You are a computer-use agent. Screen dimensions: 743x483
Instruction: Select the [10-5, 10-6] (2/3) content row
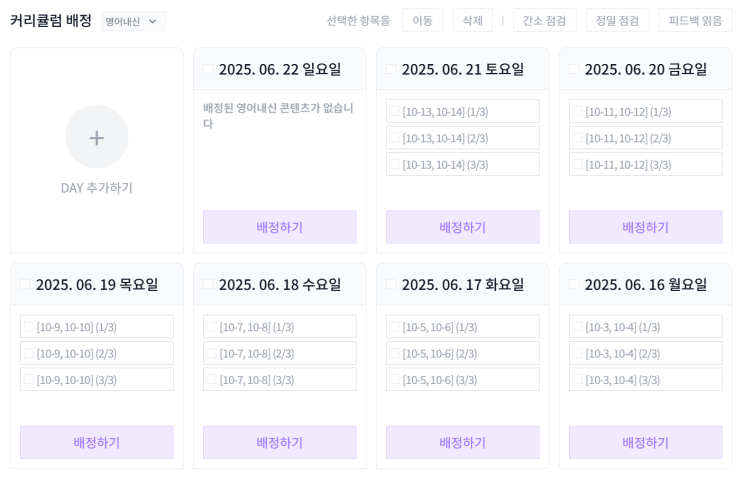(462, 353)
